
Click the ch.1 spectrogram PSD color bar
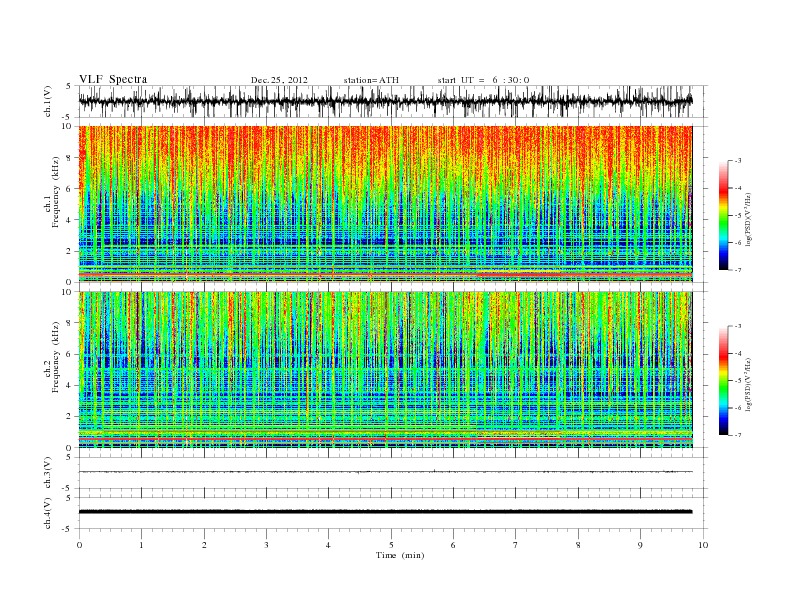[x=723, y=216]
